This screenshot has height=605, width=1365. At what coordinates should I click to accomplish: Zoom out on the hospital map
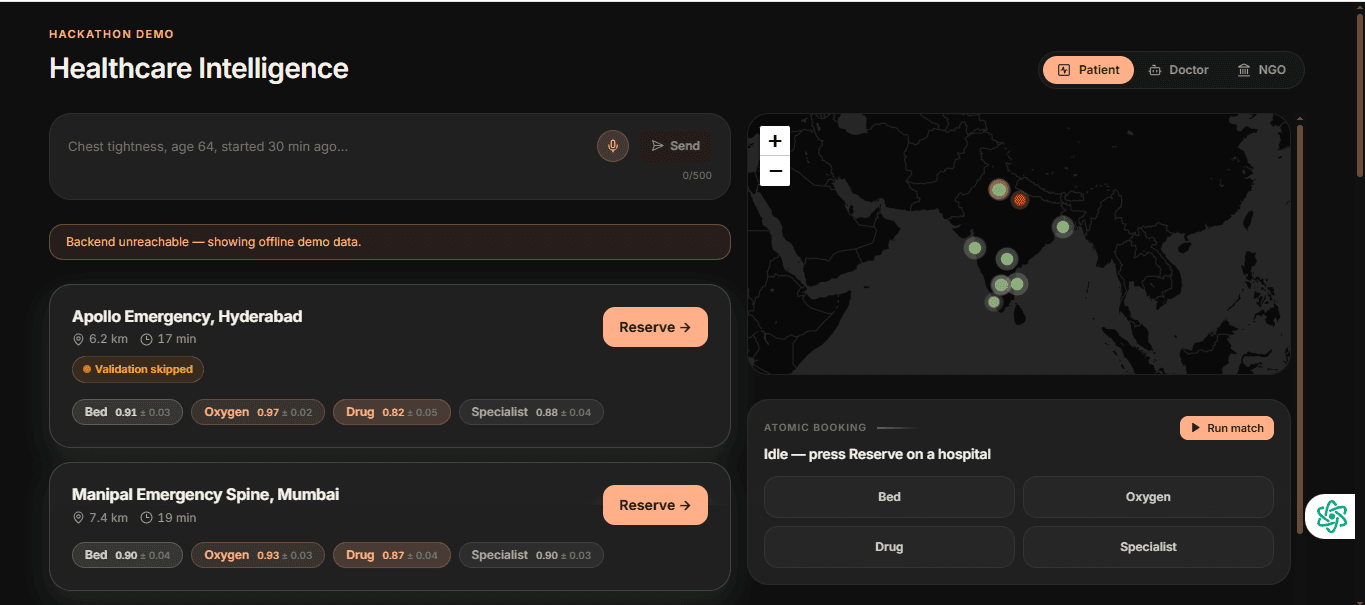(x=775, y=171)
